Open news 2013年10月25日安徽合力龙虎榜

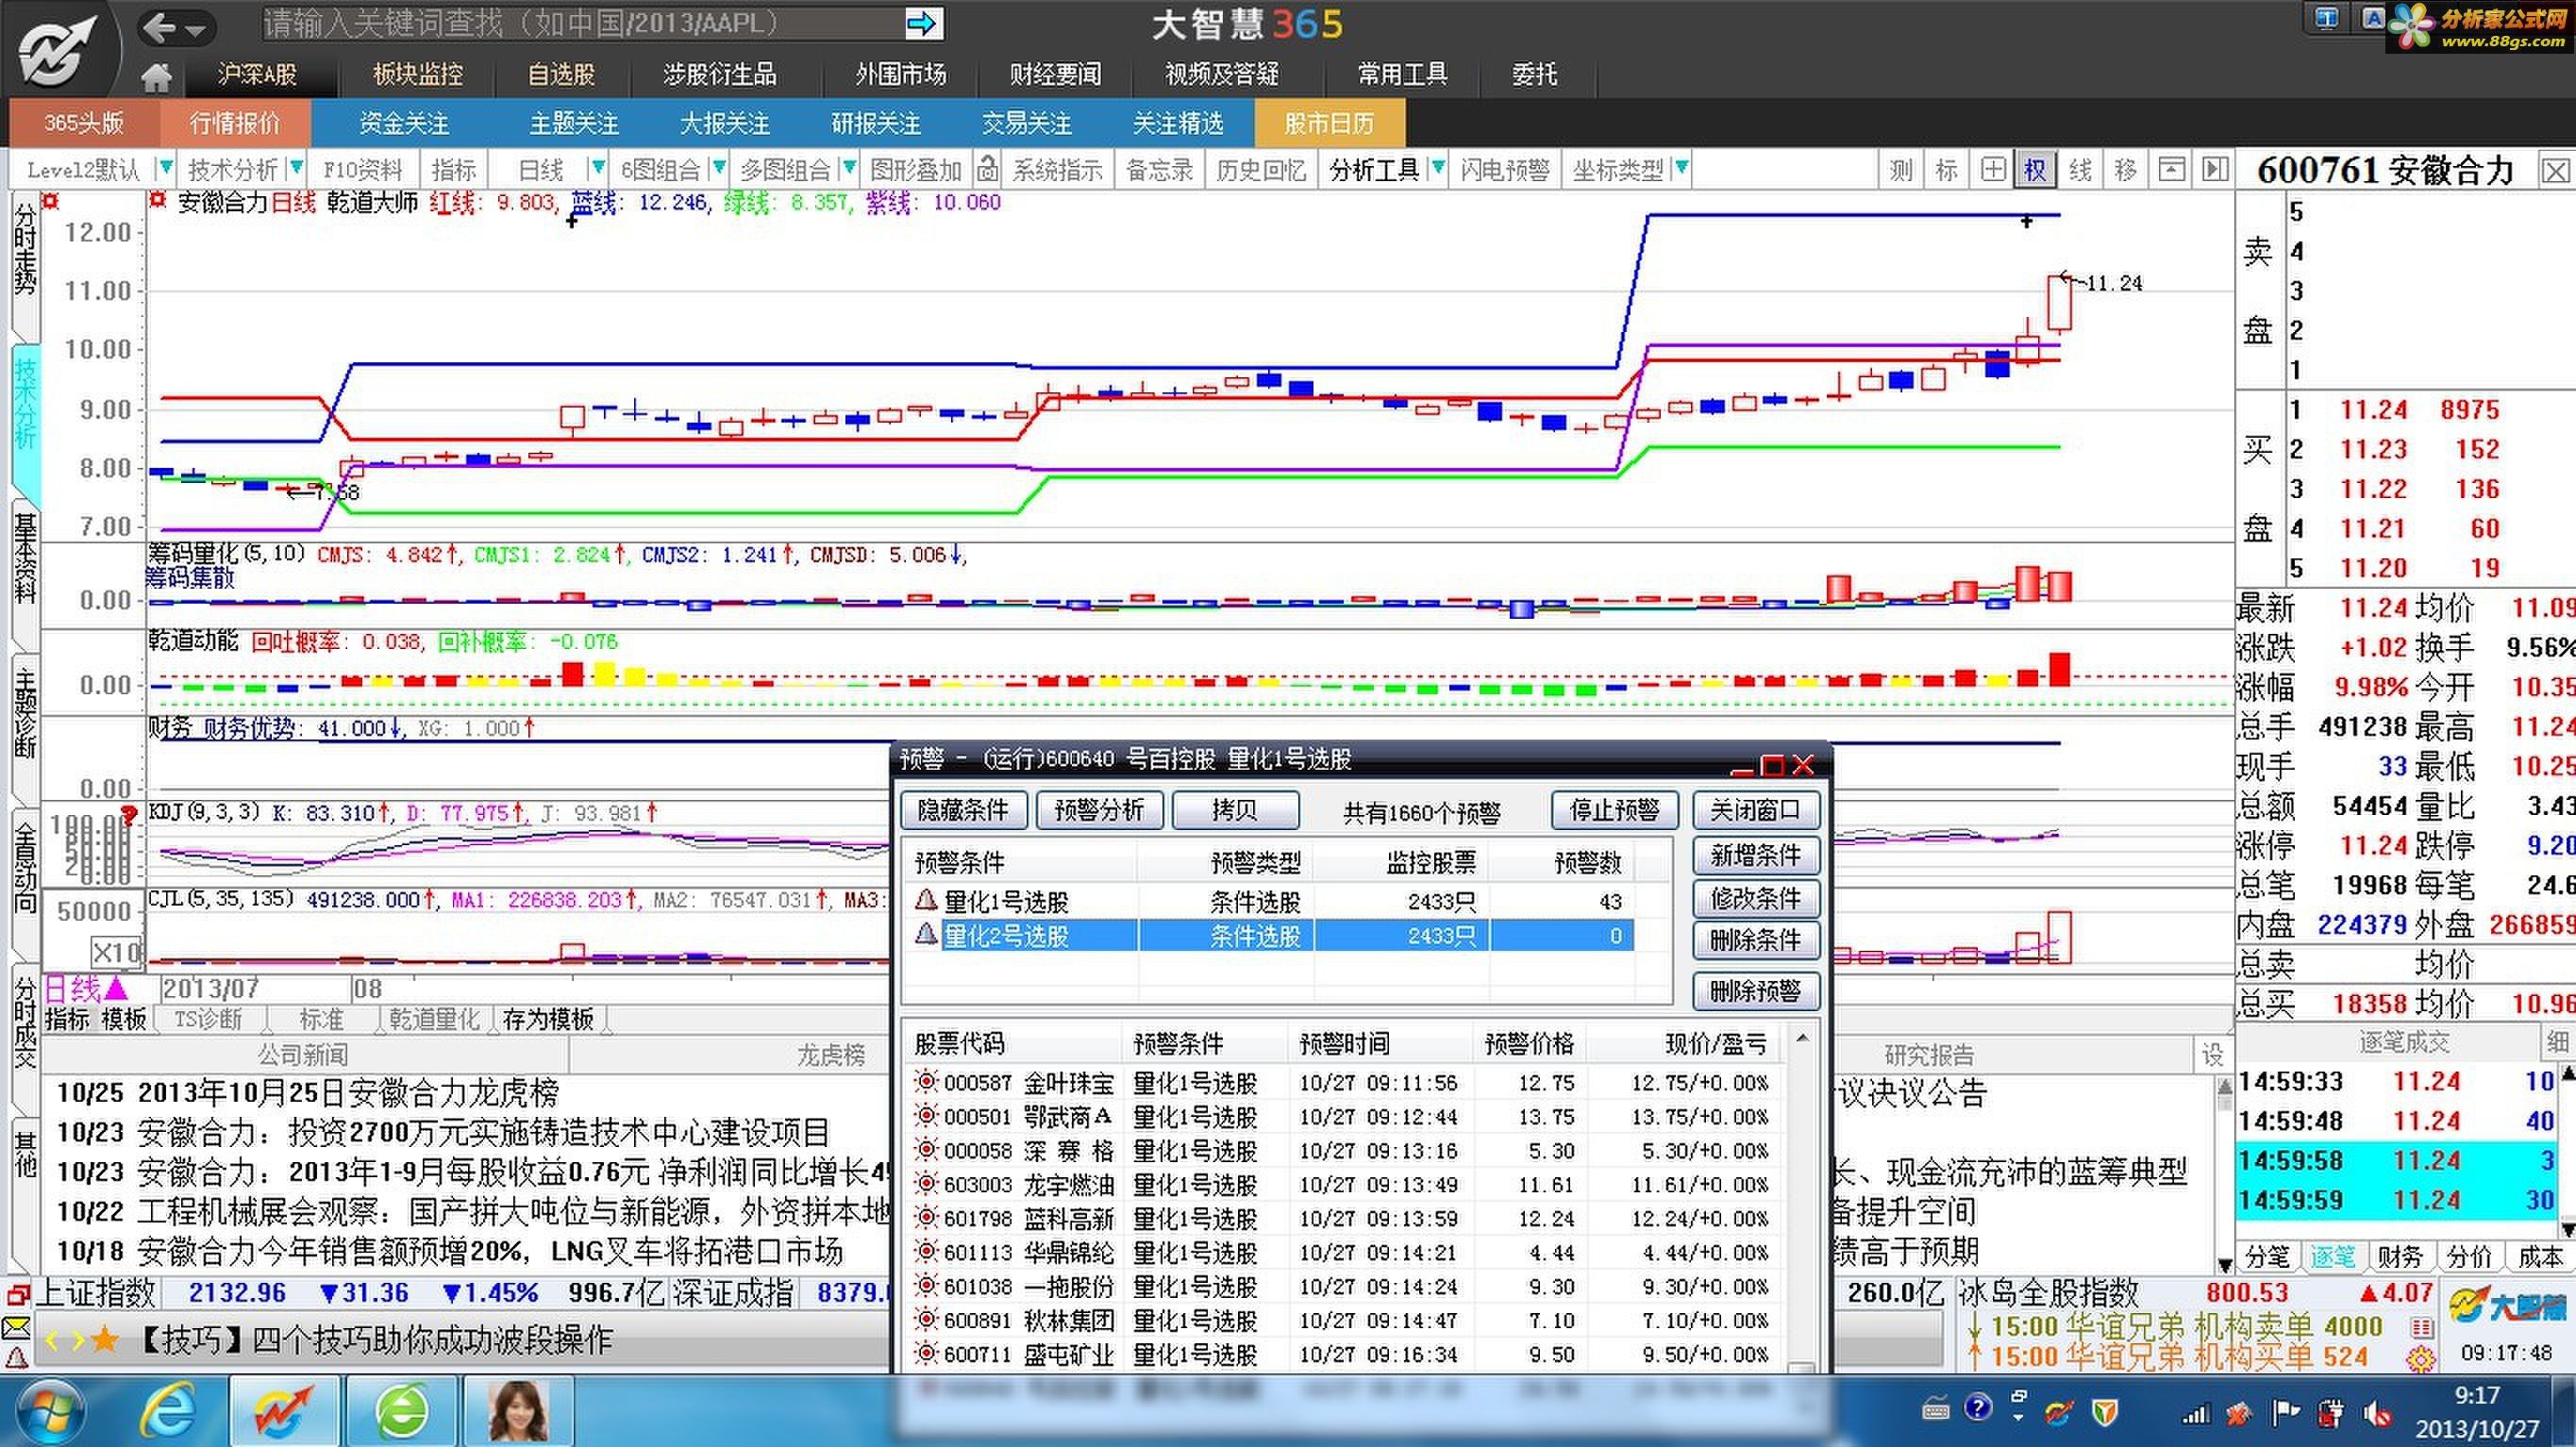[x=348, y=1091]
